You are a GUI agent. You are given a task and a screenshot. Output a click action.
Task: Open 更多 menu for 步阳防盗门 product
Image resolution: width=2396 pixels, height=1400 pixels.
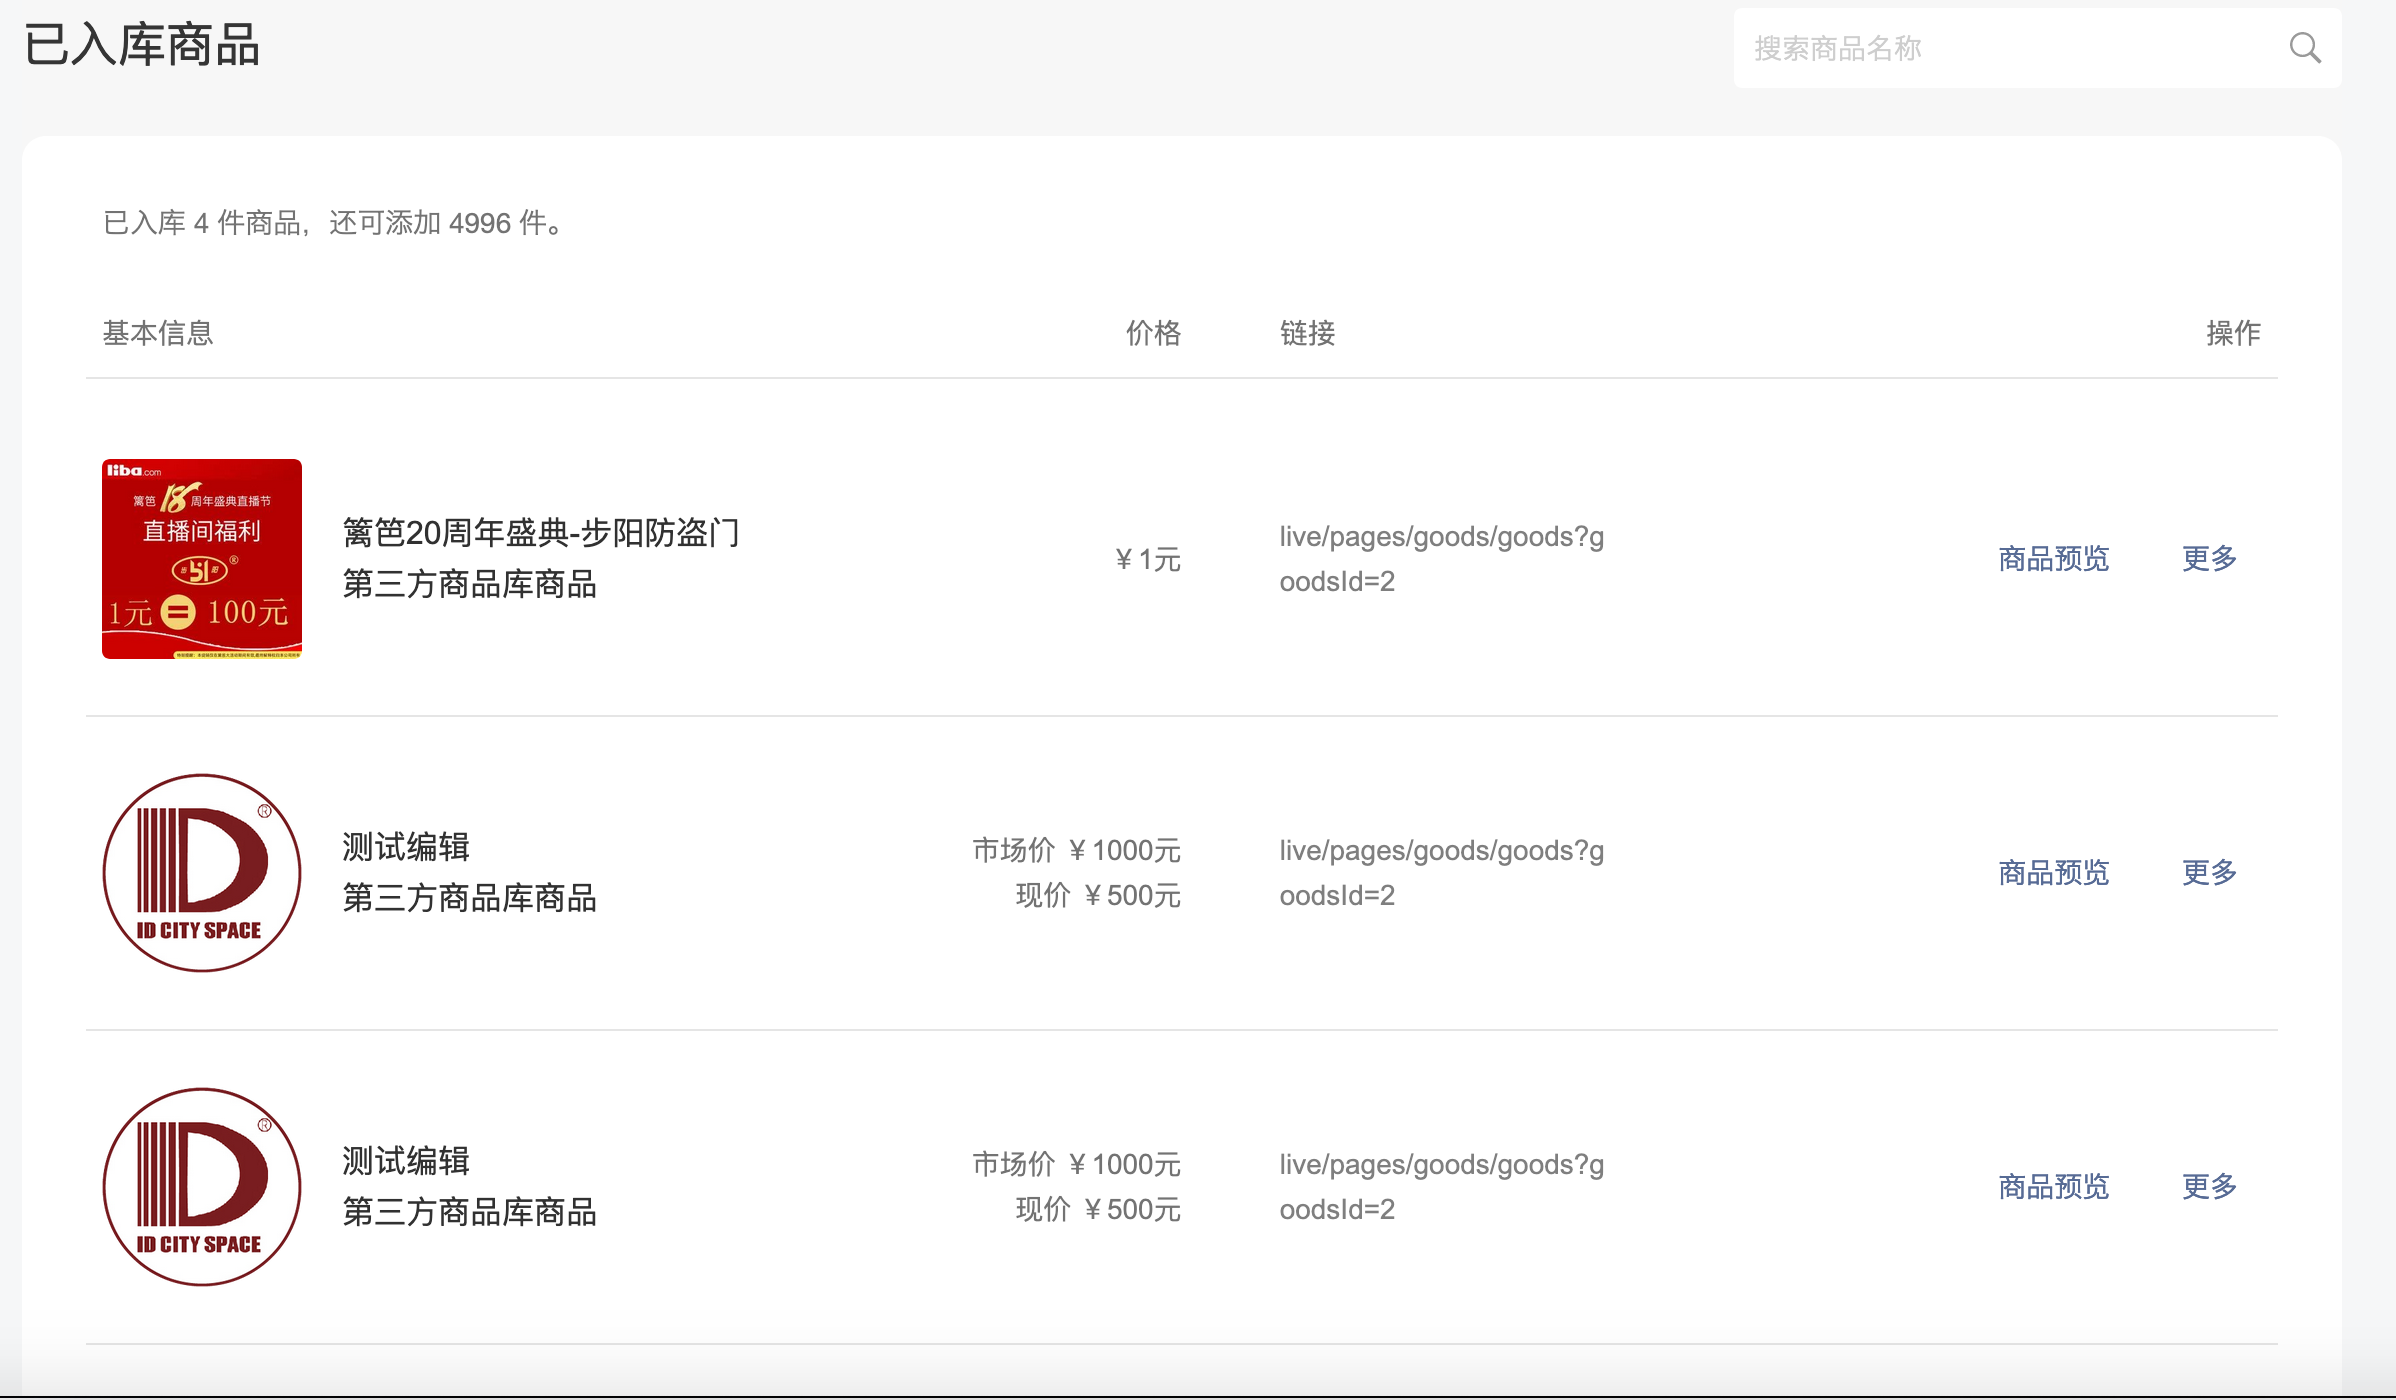pos(2209,559)
